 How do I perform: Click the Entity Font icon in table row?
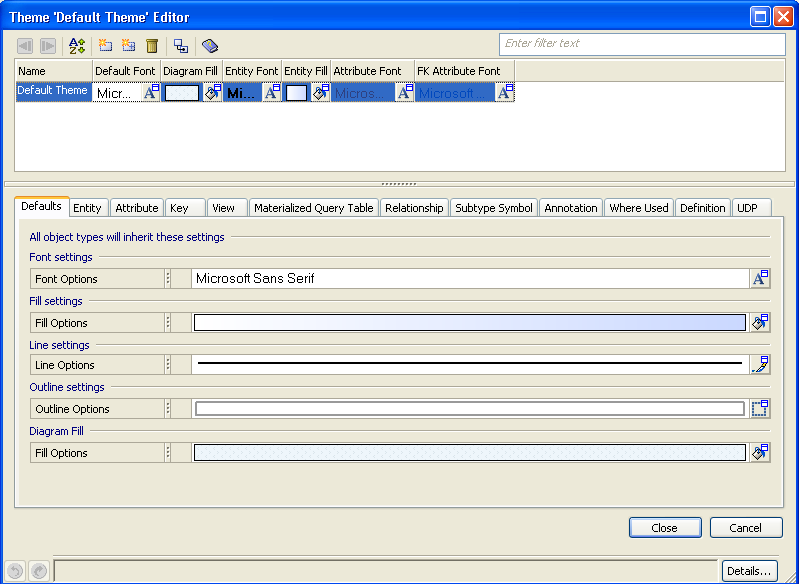point(271,93)
